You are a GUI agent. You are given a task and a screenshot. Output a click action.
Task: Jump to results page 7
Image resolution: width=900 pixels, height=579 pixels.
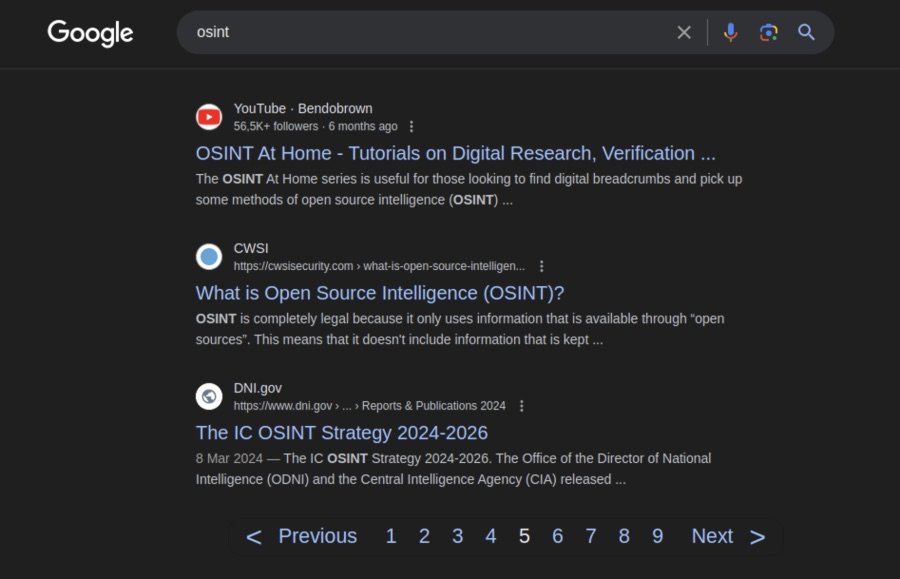(x=591, y=536)
